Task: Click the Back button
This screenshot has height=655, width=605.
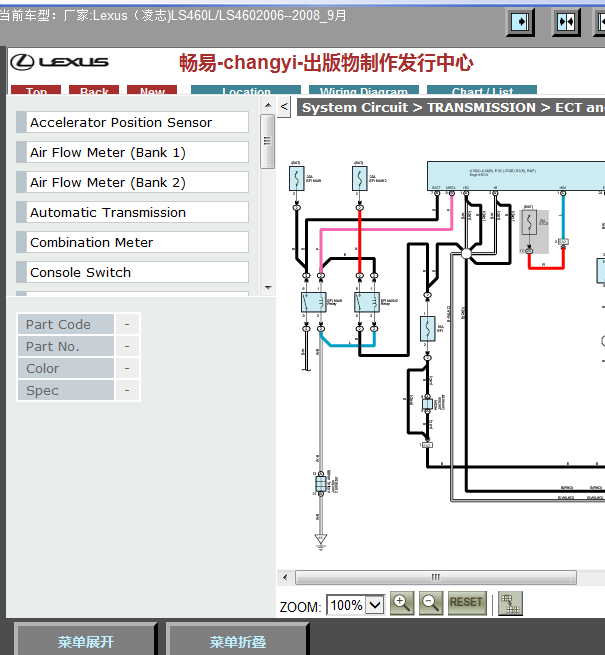Action: coord(94,90)
